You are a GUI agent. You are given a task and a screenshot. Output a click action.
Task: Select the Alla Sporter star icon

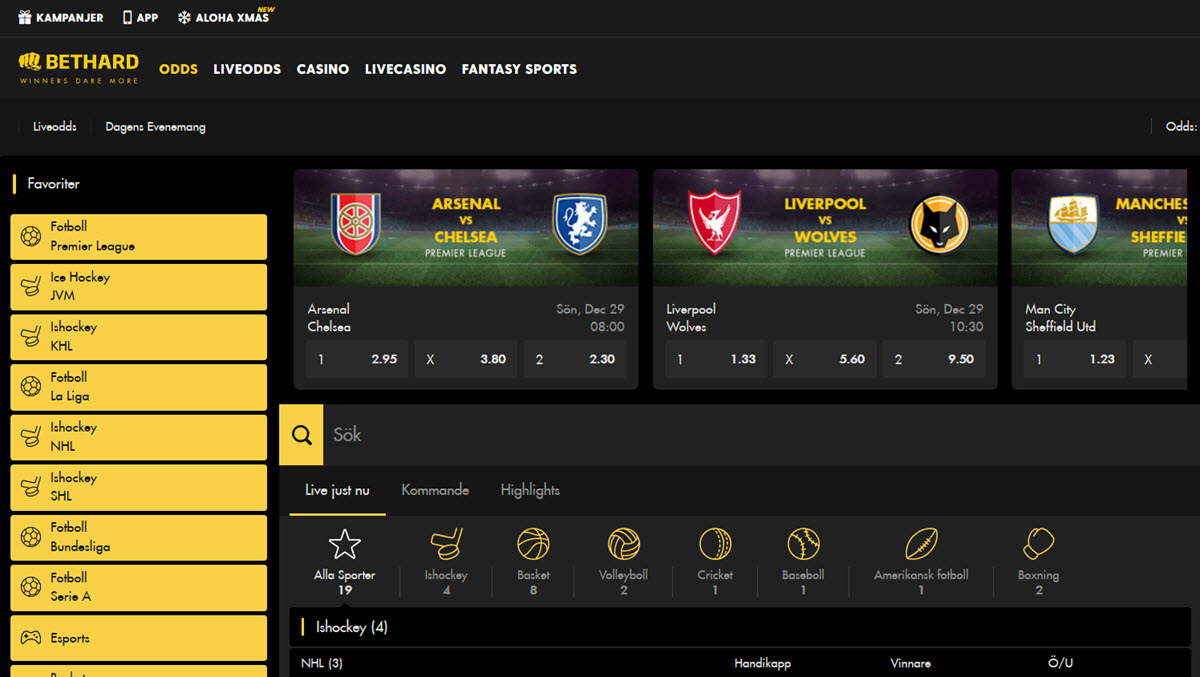[344, 545]
